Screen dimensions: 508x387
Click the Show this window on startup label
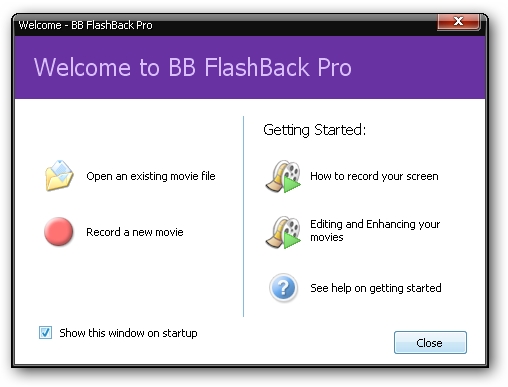(128, 333)
